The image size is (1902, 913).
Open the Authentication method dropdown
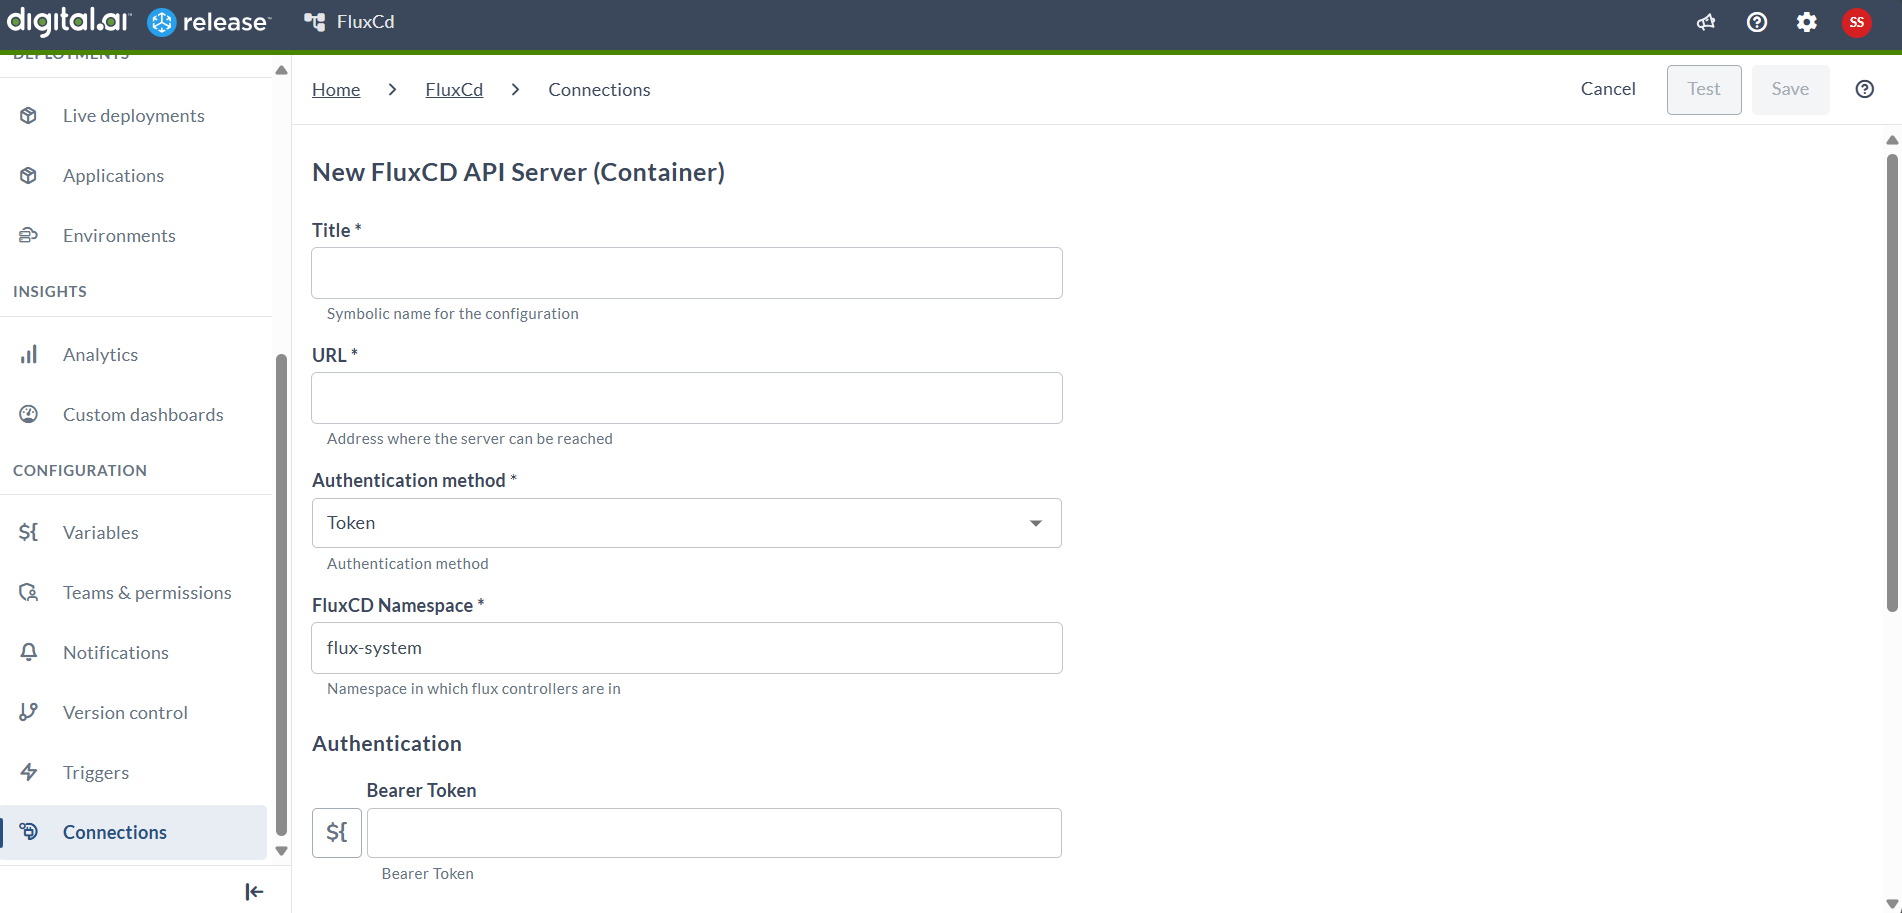pos(686,523)
